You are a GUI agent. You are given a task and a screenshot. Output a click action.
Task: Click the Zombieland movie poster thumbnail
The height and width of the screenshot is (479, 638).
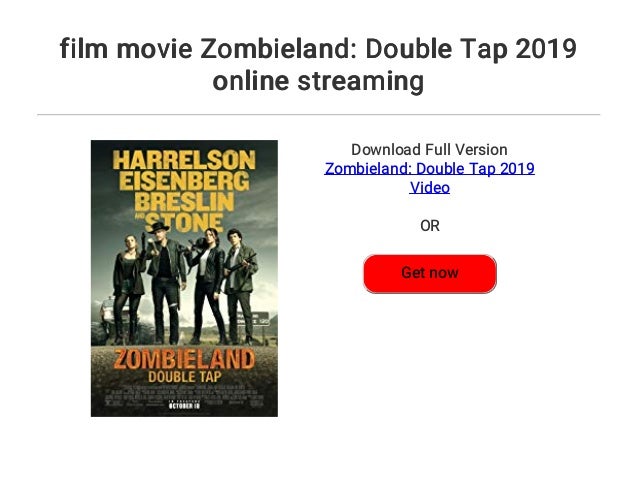tap(184, 278)
